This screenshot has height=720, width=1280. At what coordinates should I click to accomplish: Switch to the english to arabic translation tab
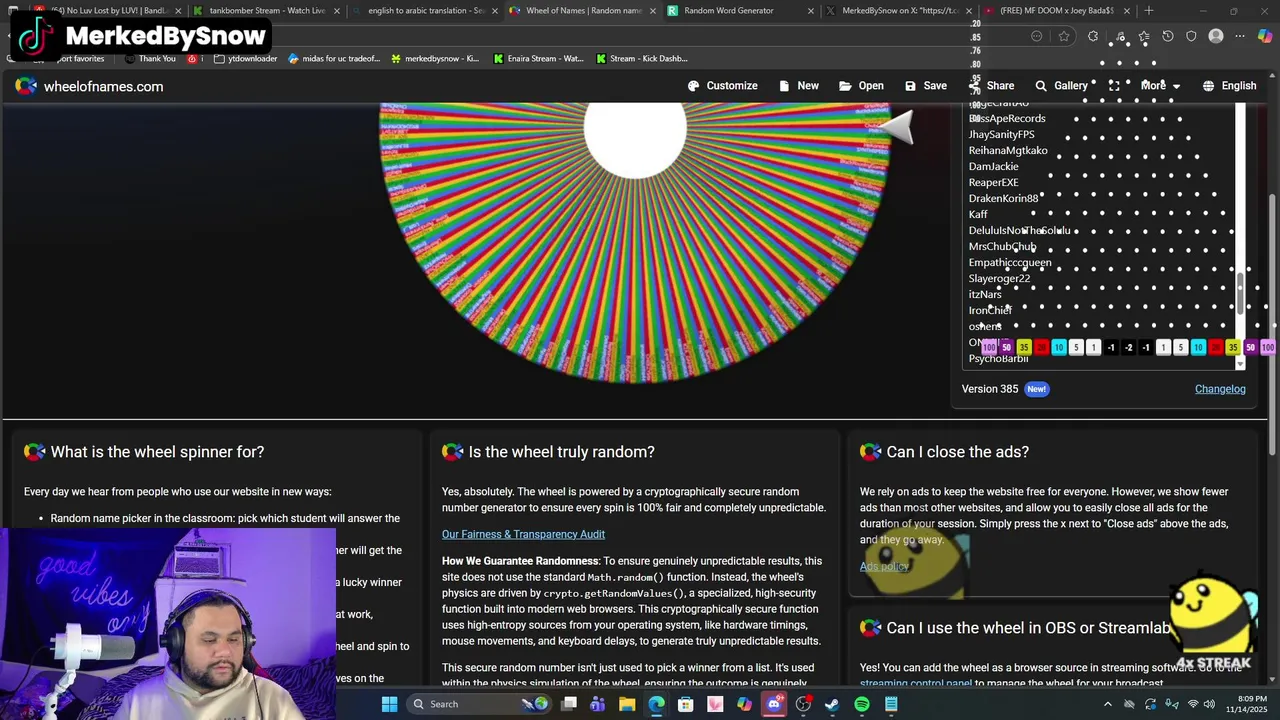[x=426, y=11]
